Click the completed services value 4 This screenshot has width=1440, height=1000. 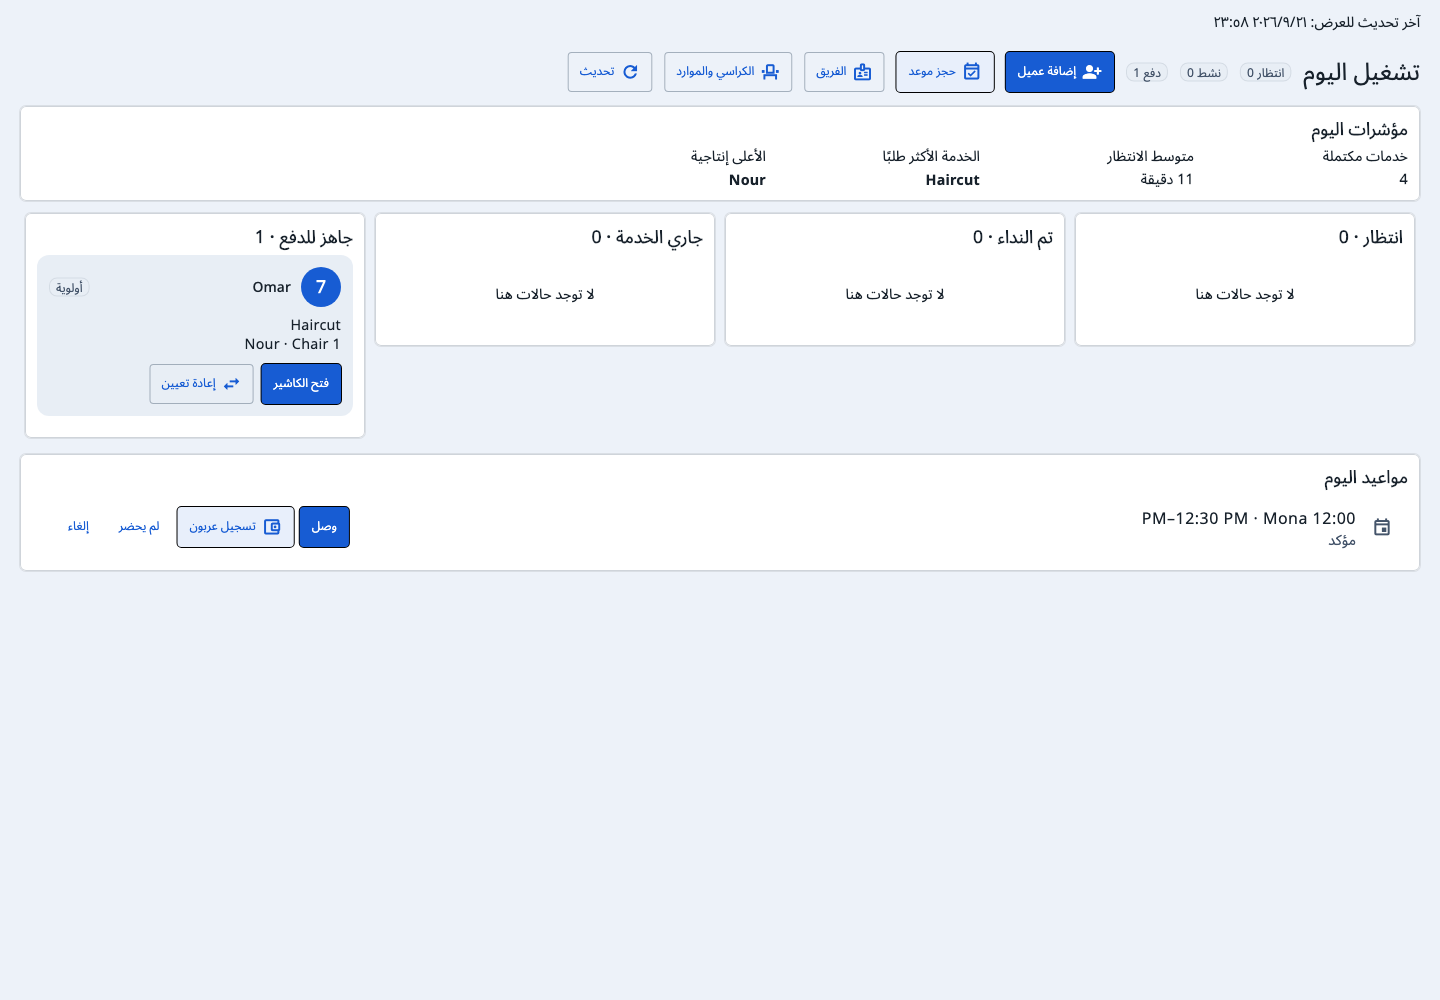pos(1403,179)
